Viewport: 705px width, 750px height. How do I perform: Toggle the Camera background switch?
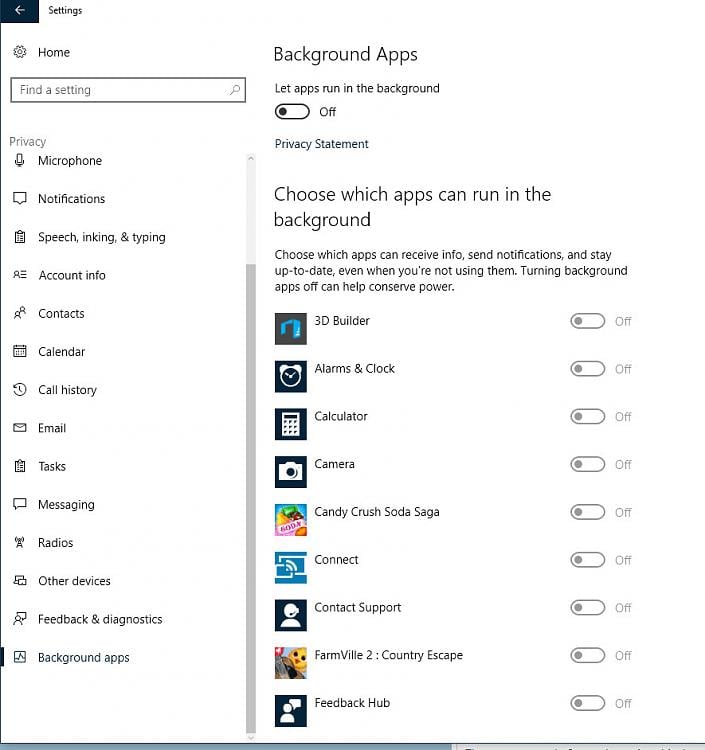click(x=587, y=464)
